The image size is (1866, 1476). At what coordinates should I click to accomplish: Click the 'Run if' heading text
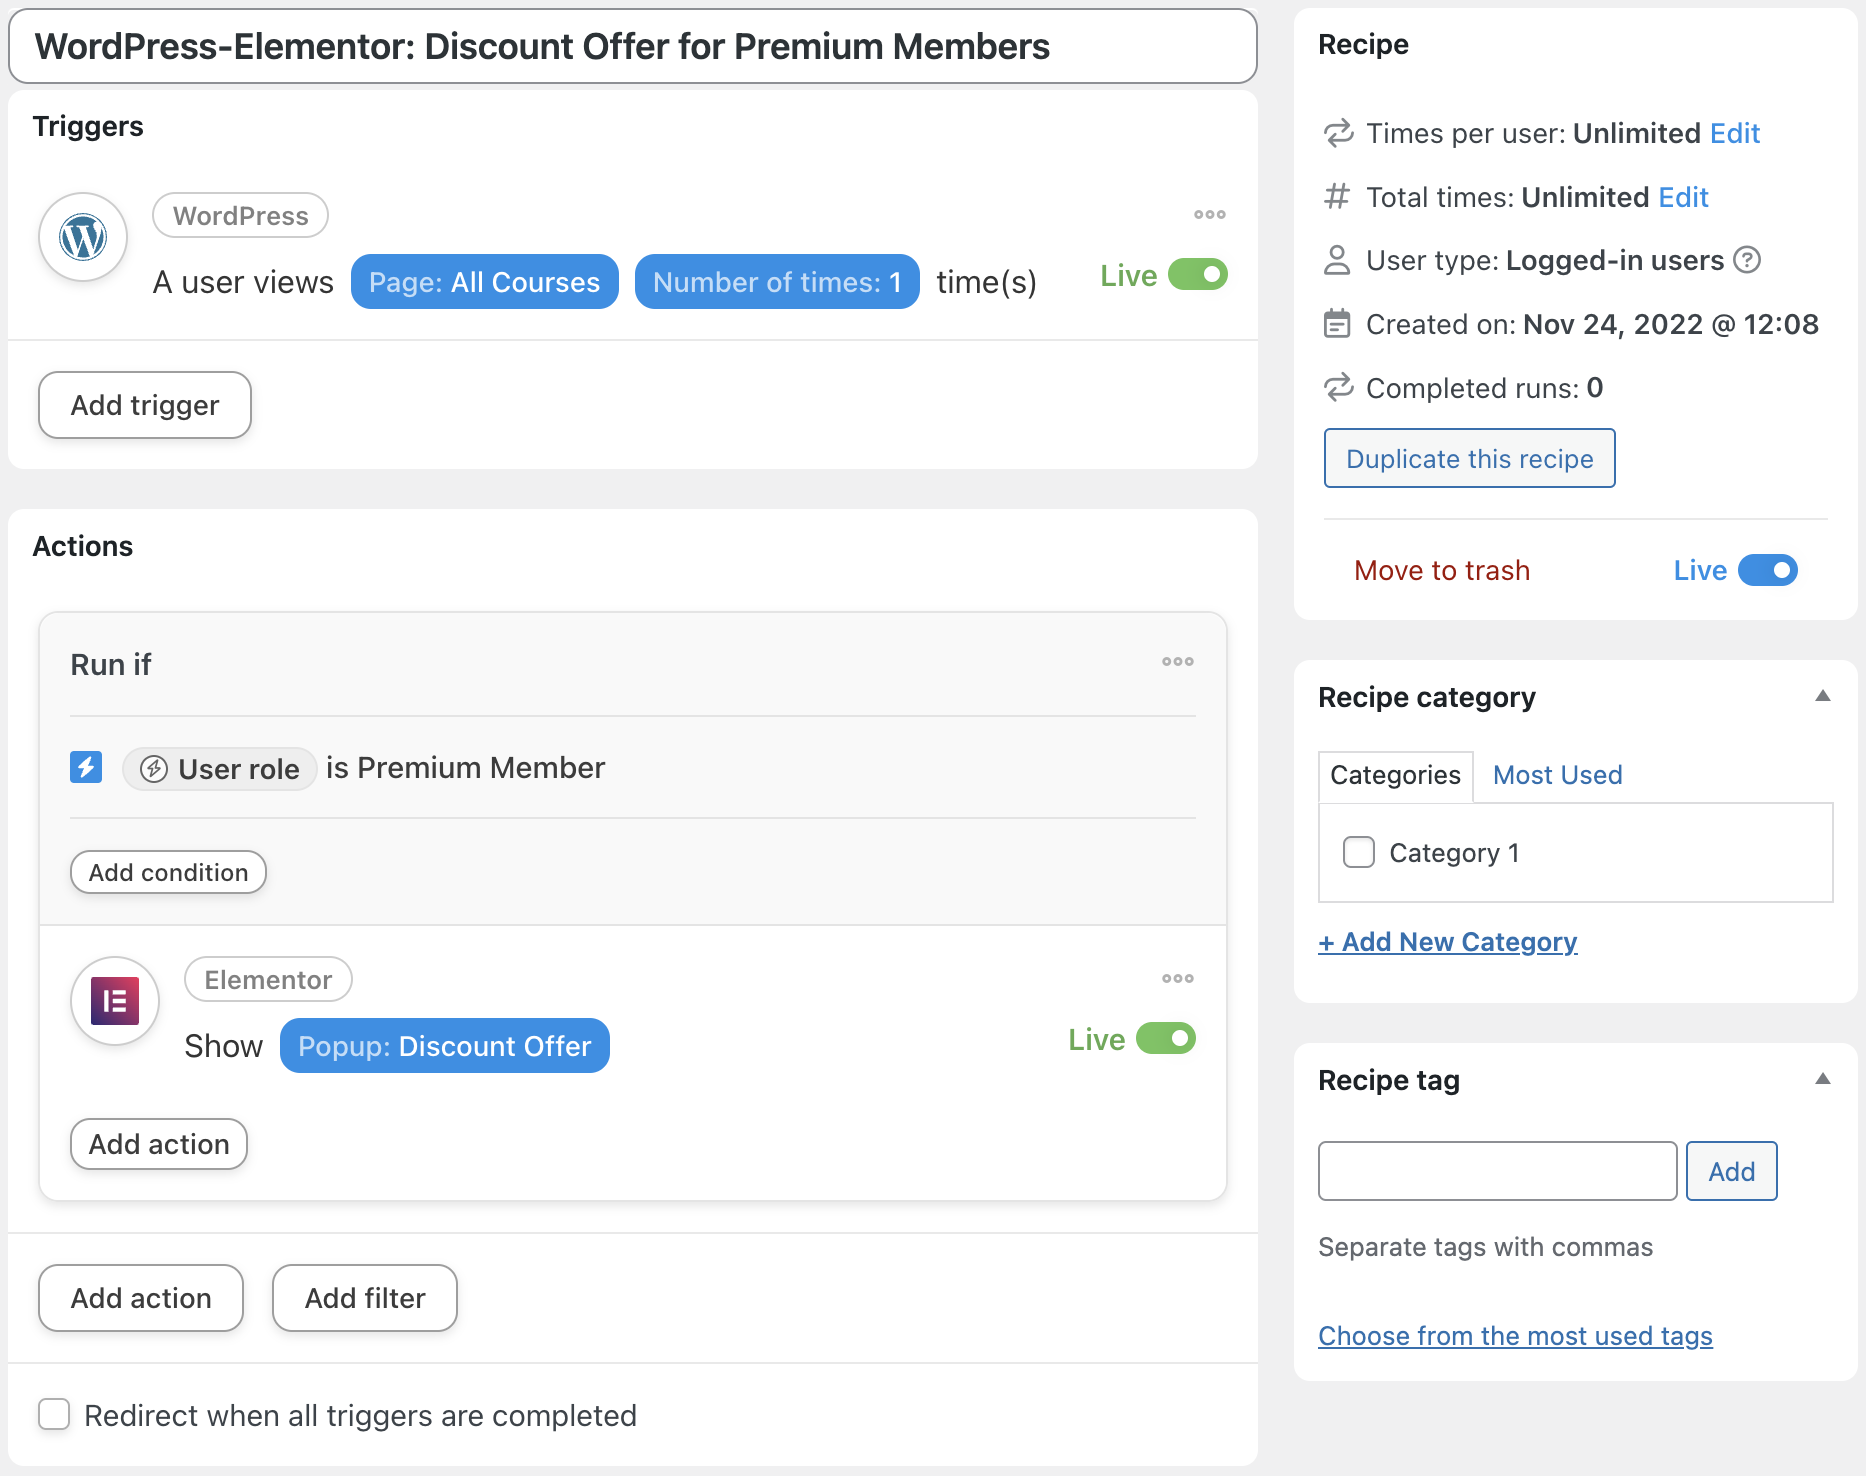tap(111, 665)
